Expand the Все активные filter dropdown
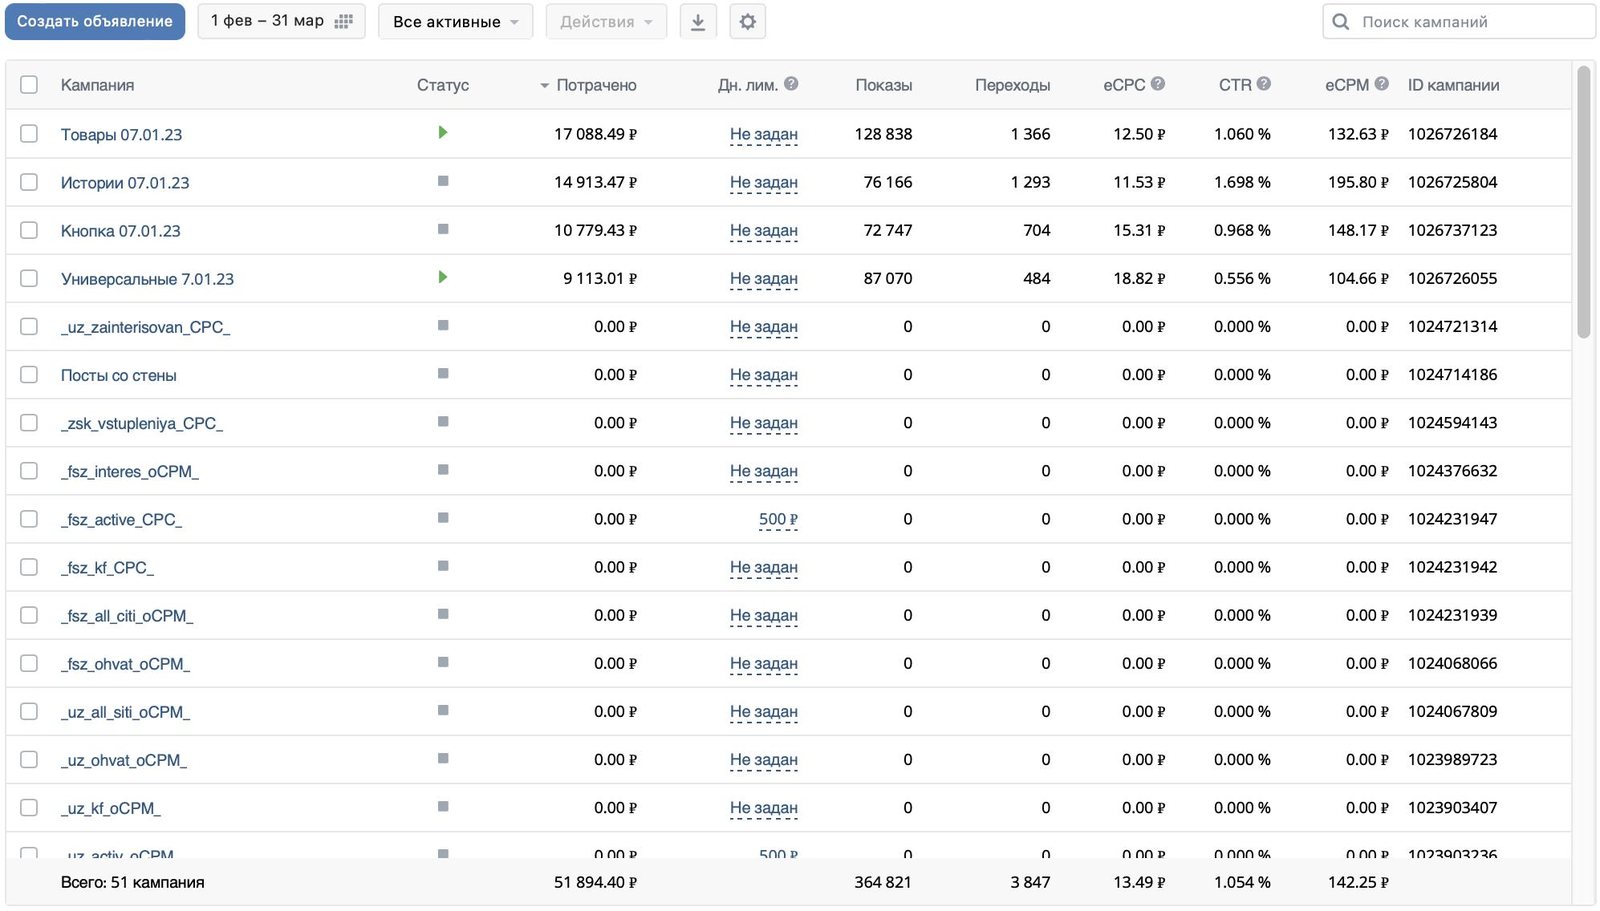Viewport: 1600px width, 911px height. click(455, 21)
